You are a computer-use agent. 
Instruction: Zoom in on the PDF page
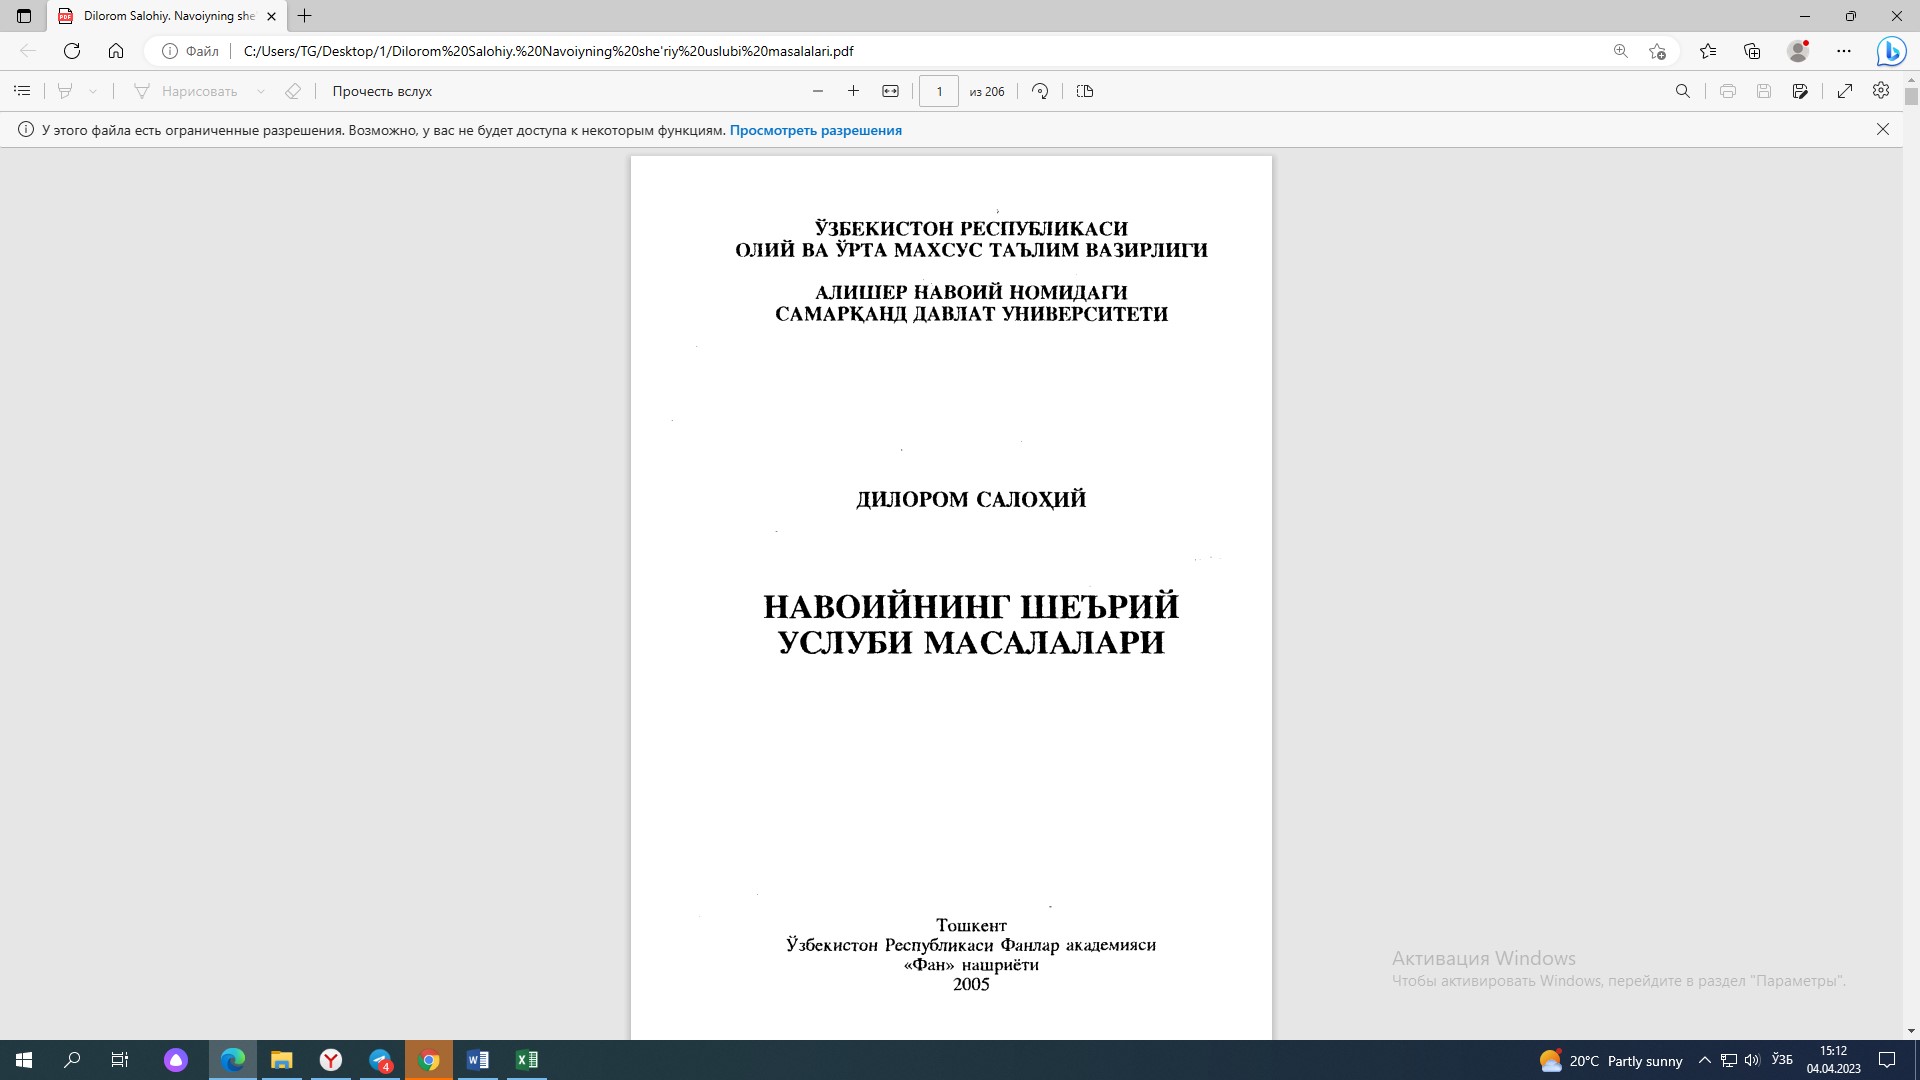coord(853,90)
